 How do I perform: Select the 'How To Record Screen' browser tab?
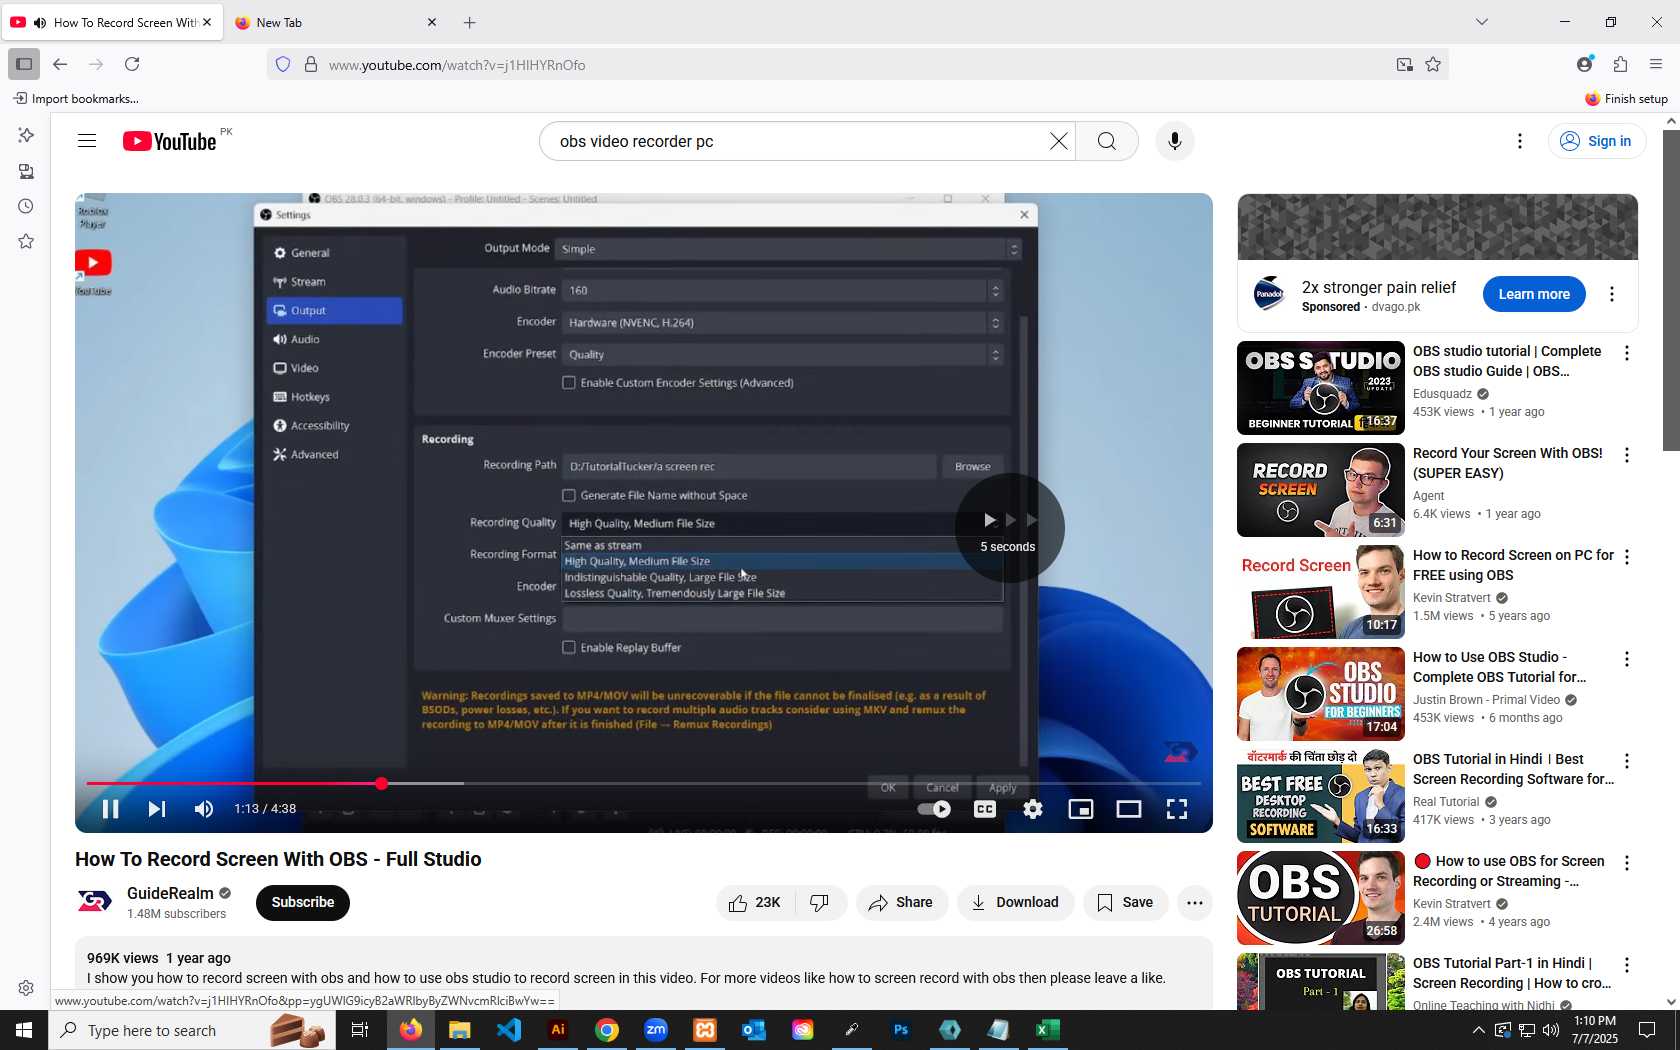click(x=112, y=22)
